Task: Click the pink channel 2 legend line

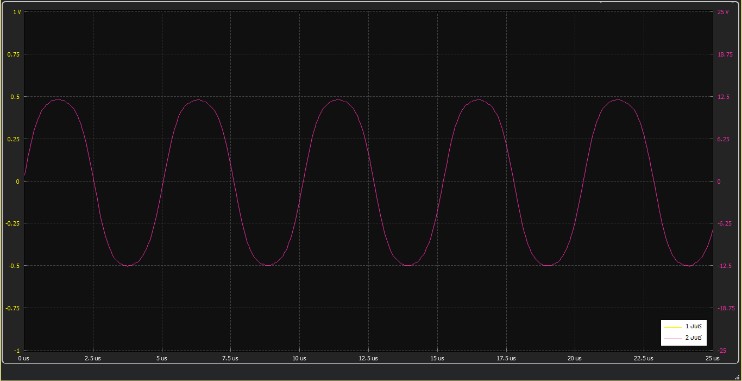Action: click(x=672, y=338)
